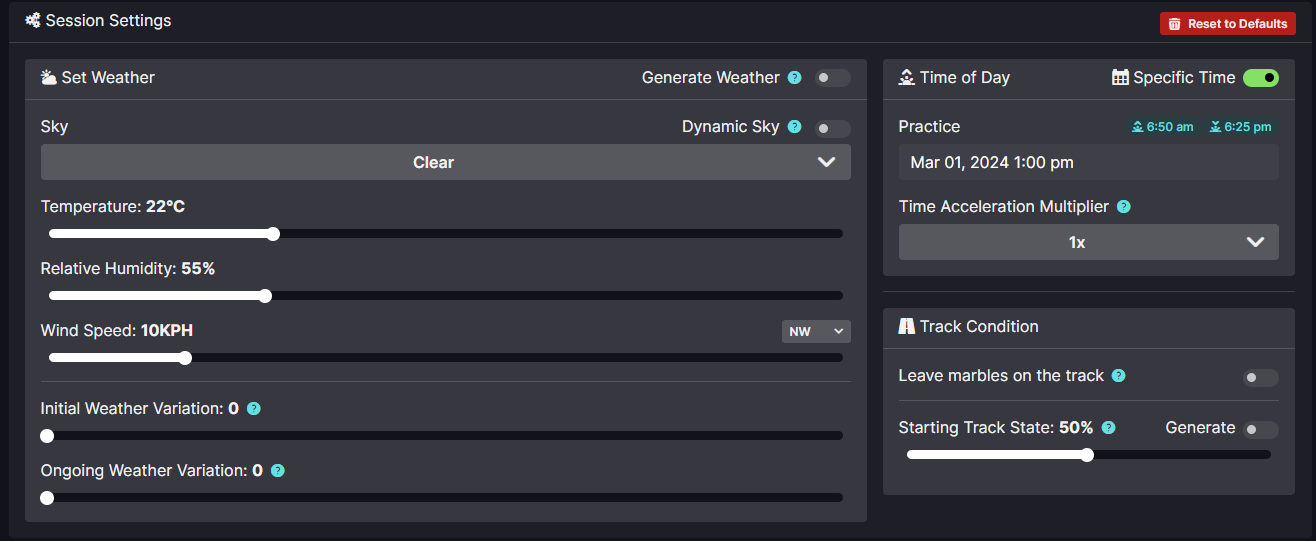Click the marbles on track help icon

pyautogui.click(x=1119, y=376)
